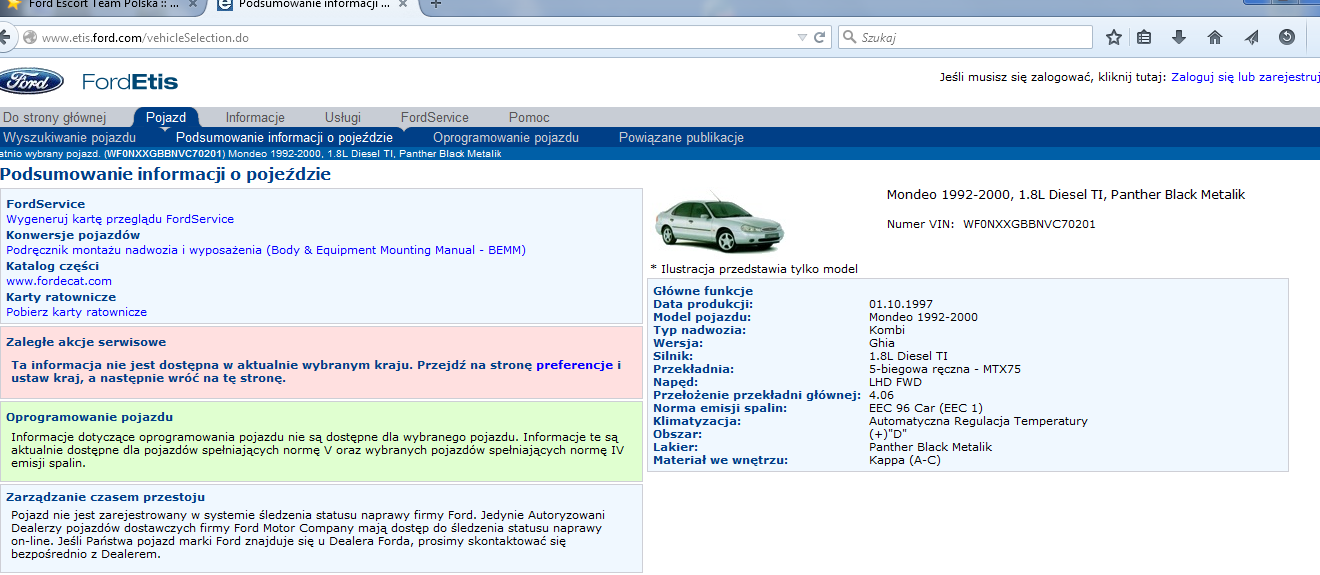Open Wygeneruj kartę przeglądu FordService link
Viewport: 1320px width, 575px height.
(120, 219)
